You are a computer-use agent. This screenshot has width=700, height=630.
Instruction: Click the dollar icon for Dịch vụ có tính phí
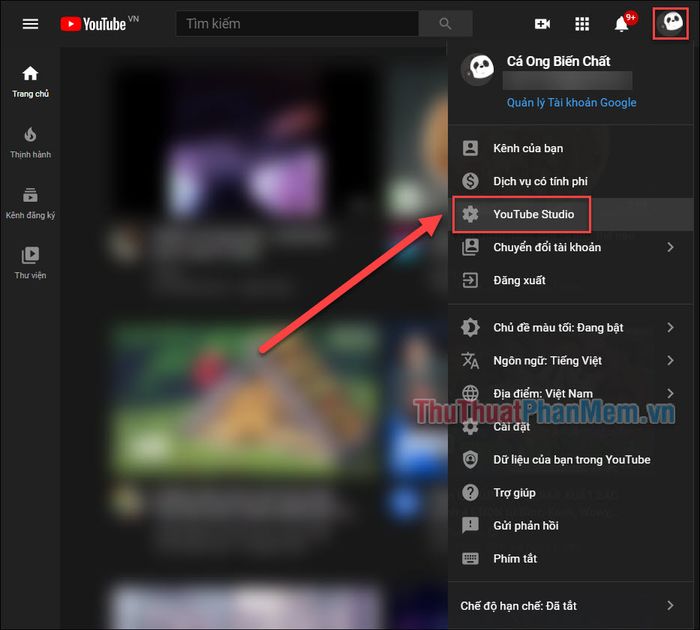(x=470, y=181)
